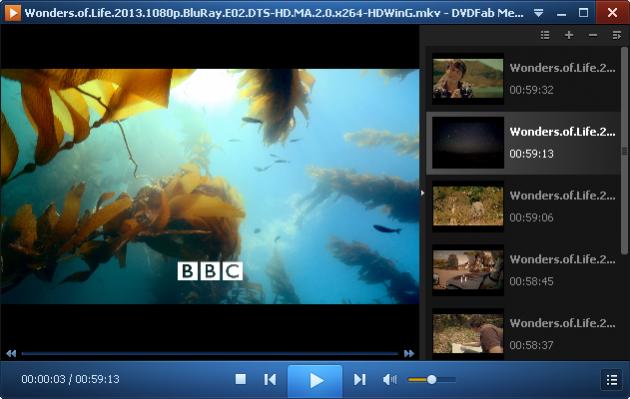Click the duration text 00:59:32
630x399 pixels.
[532, 90]
